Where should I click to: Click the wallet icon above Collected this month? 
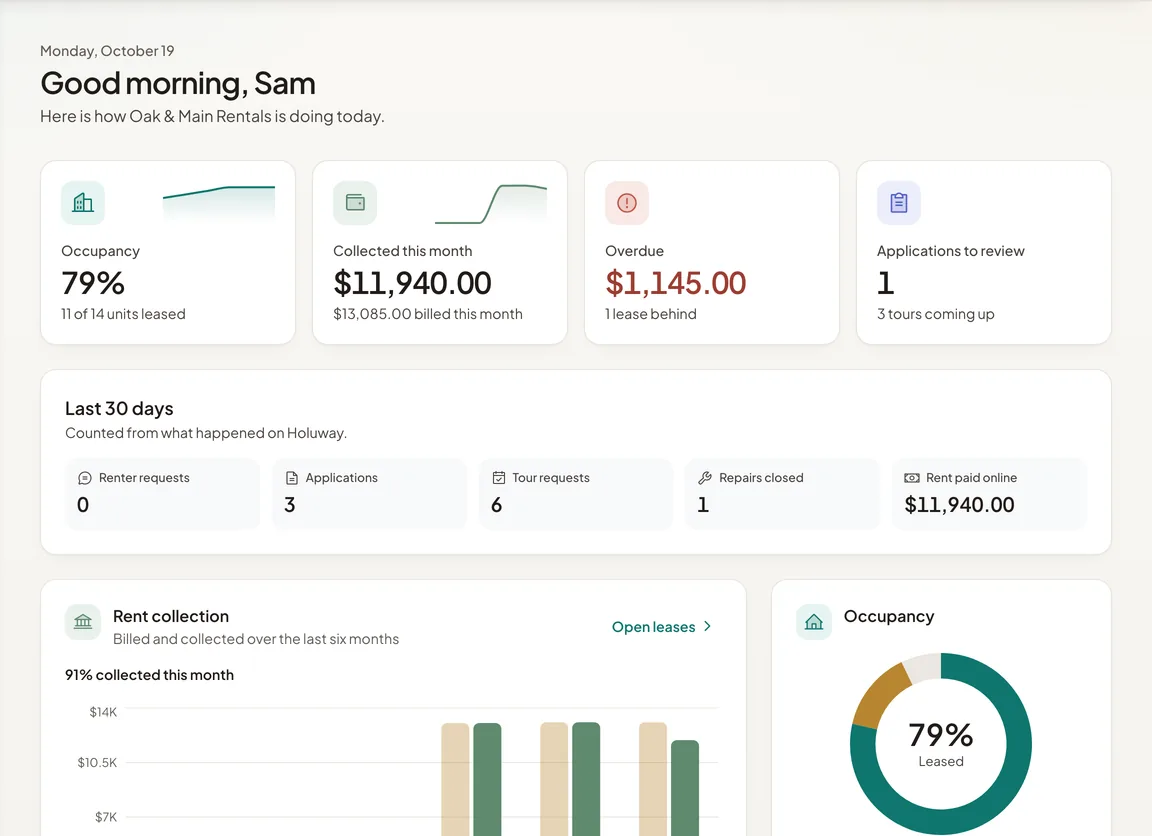click(355, 203)
